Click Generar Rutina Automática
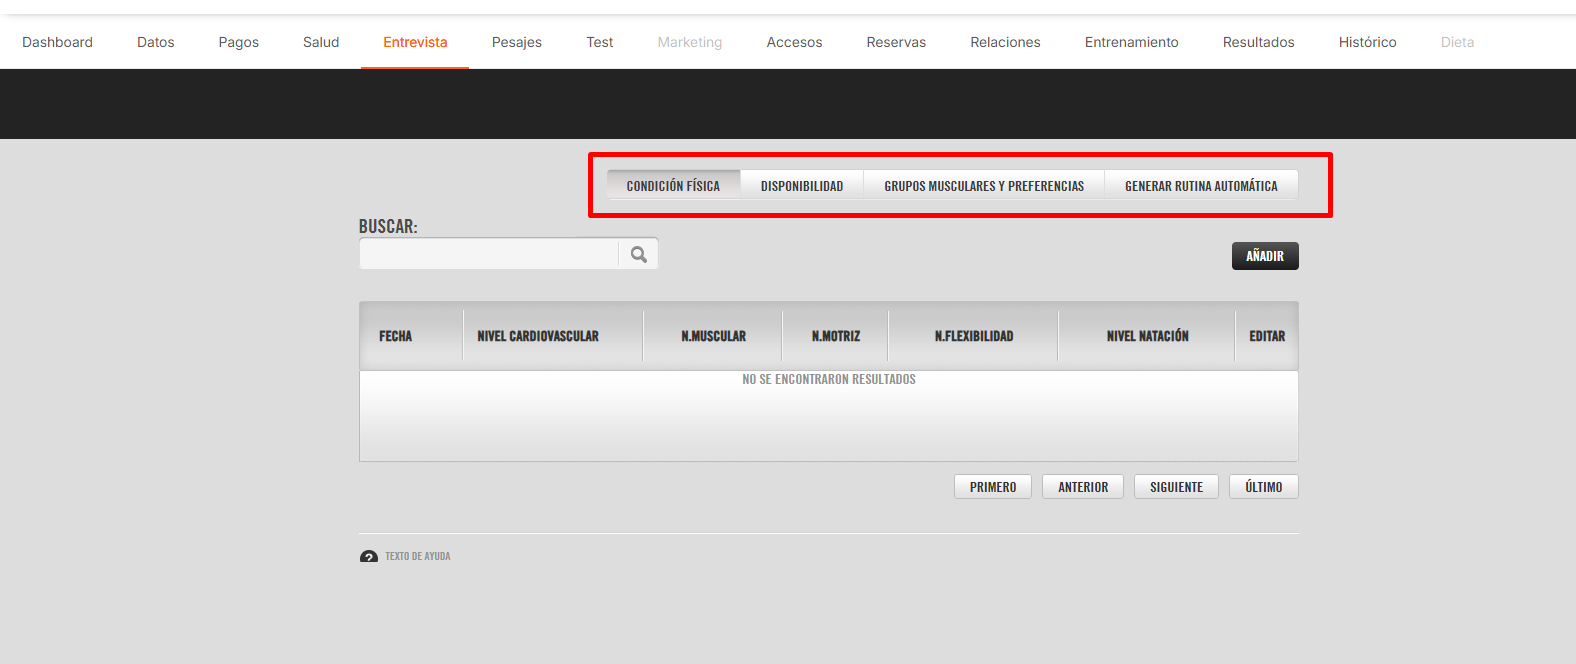The width and height of the screenshot is (1576, 664). coord(1200,186)
